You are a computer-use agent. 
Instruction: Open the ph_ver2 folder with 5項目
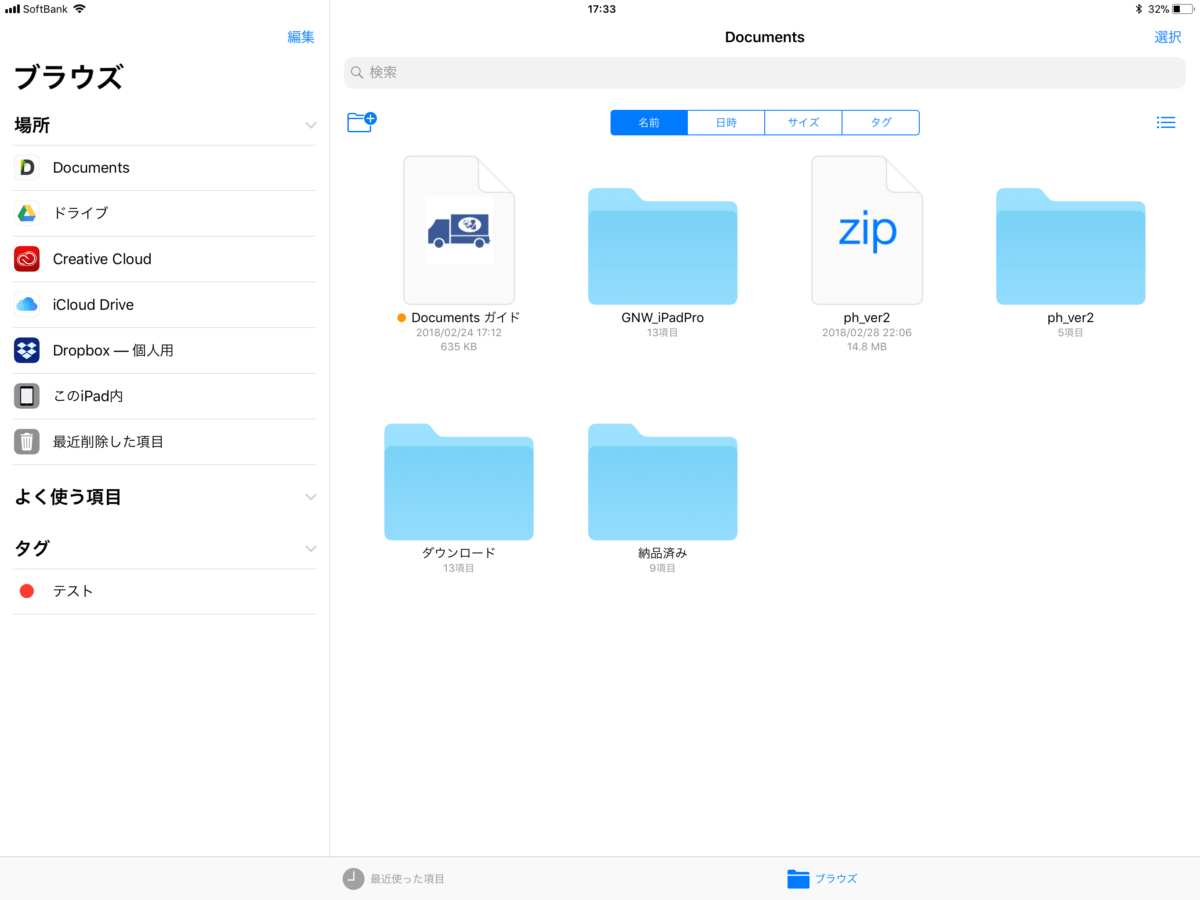click(x=1071, y=246)
